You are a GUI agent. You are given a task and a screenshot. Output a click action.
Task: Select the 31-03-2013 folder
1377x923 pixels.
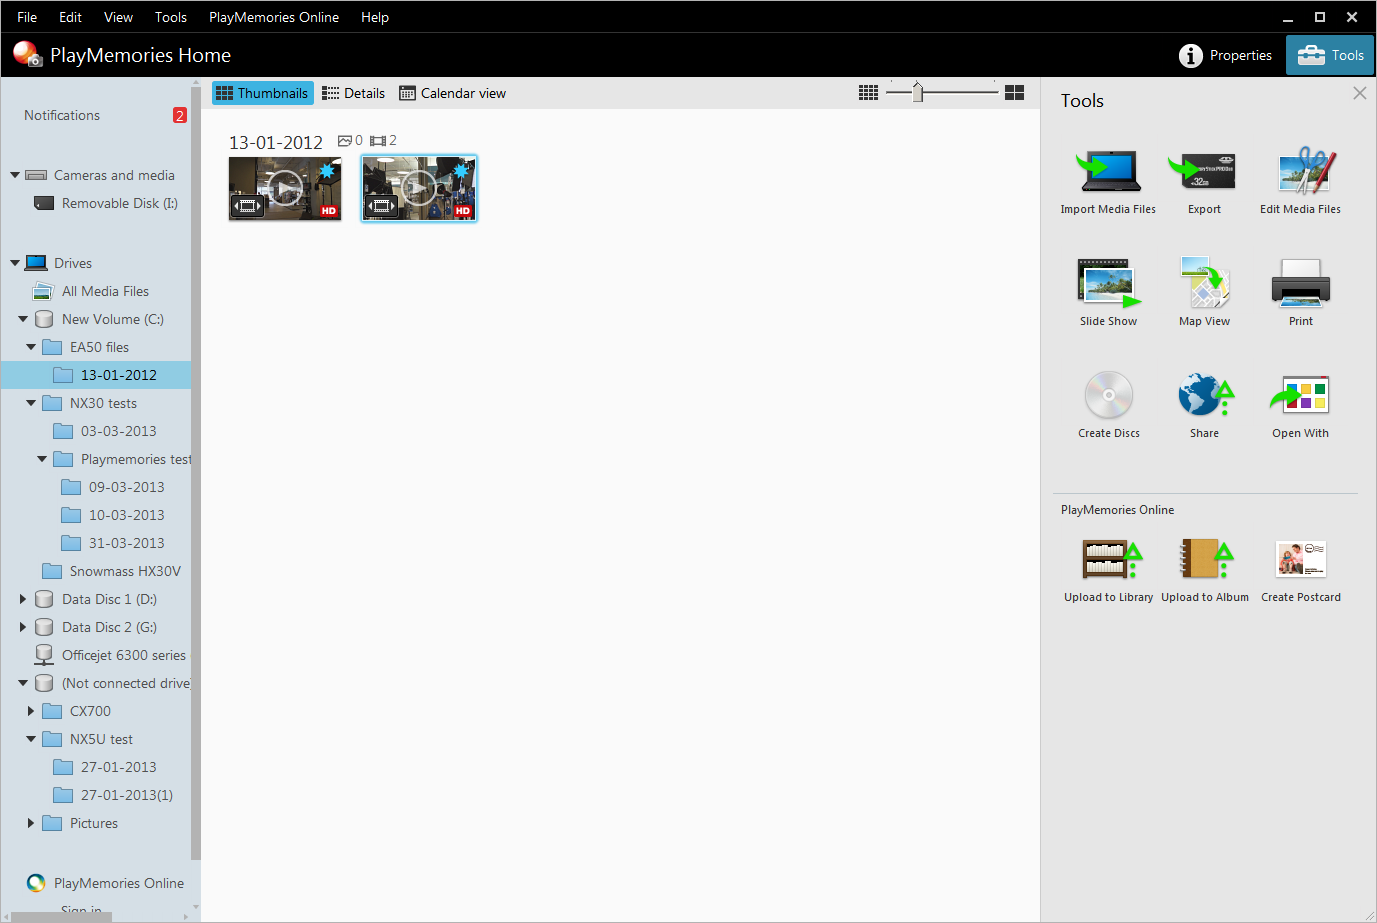[113, 543]
